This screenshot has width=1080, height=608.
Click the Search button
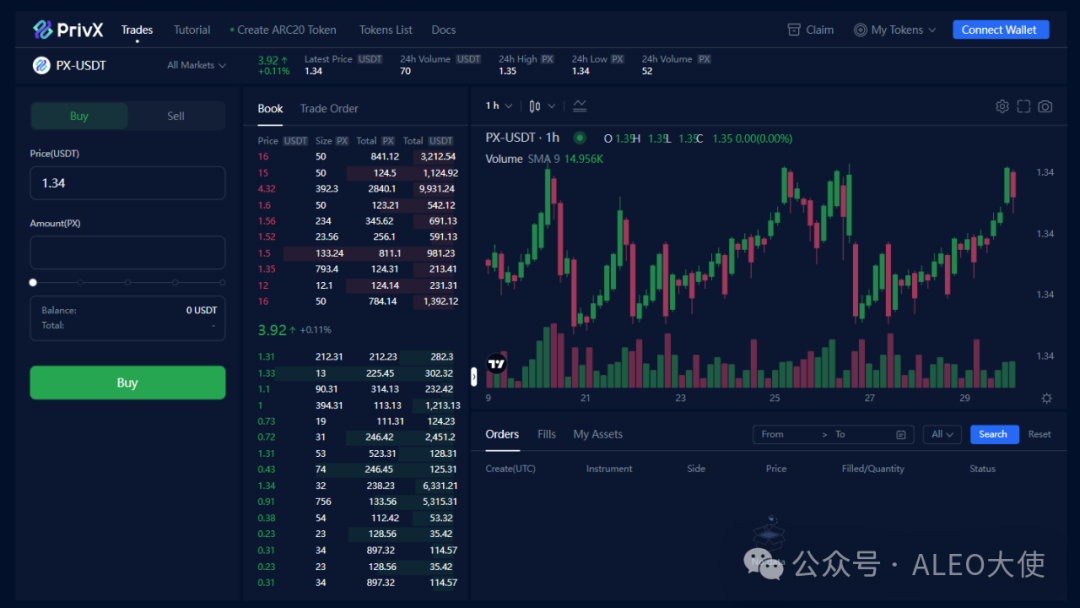(994, 434)
